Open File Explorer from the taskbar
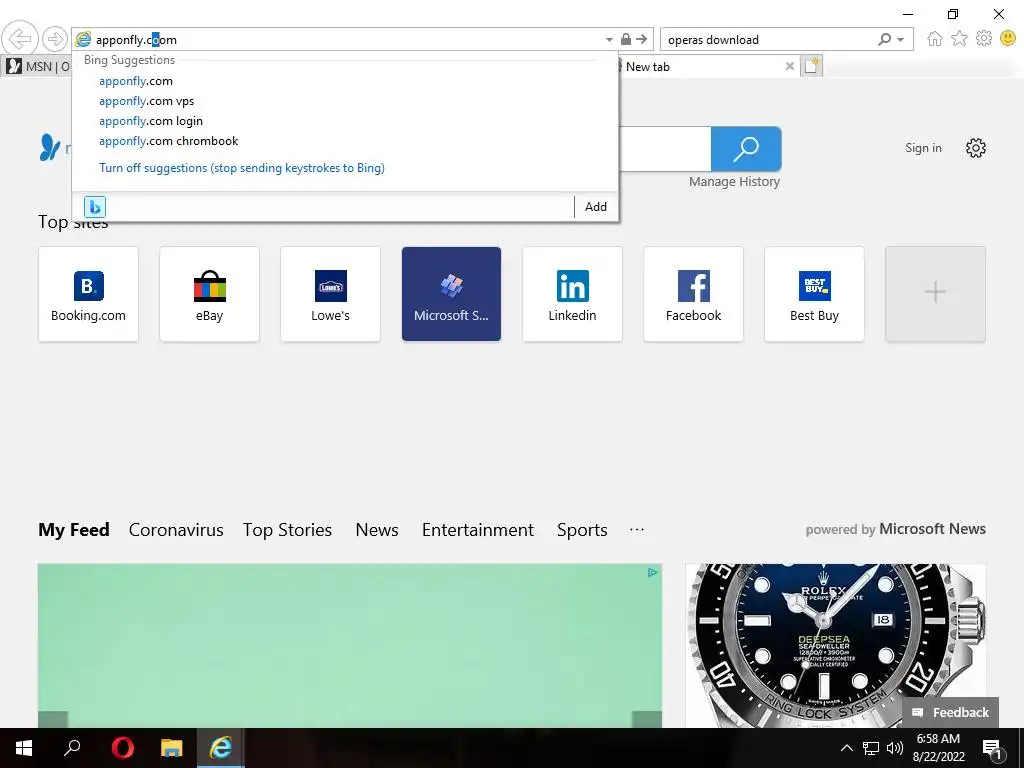The image size is (1024, 768). 171,748
